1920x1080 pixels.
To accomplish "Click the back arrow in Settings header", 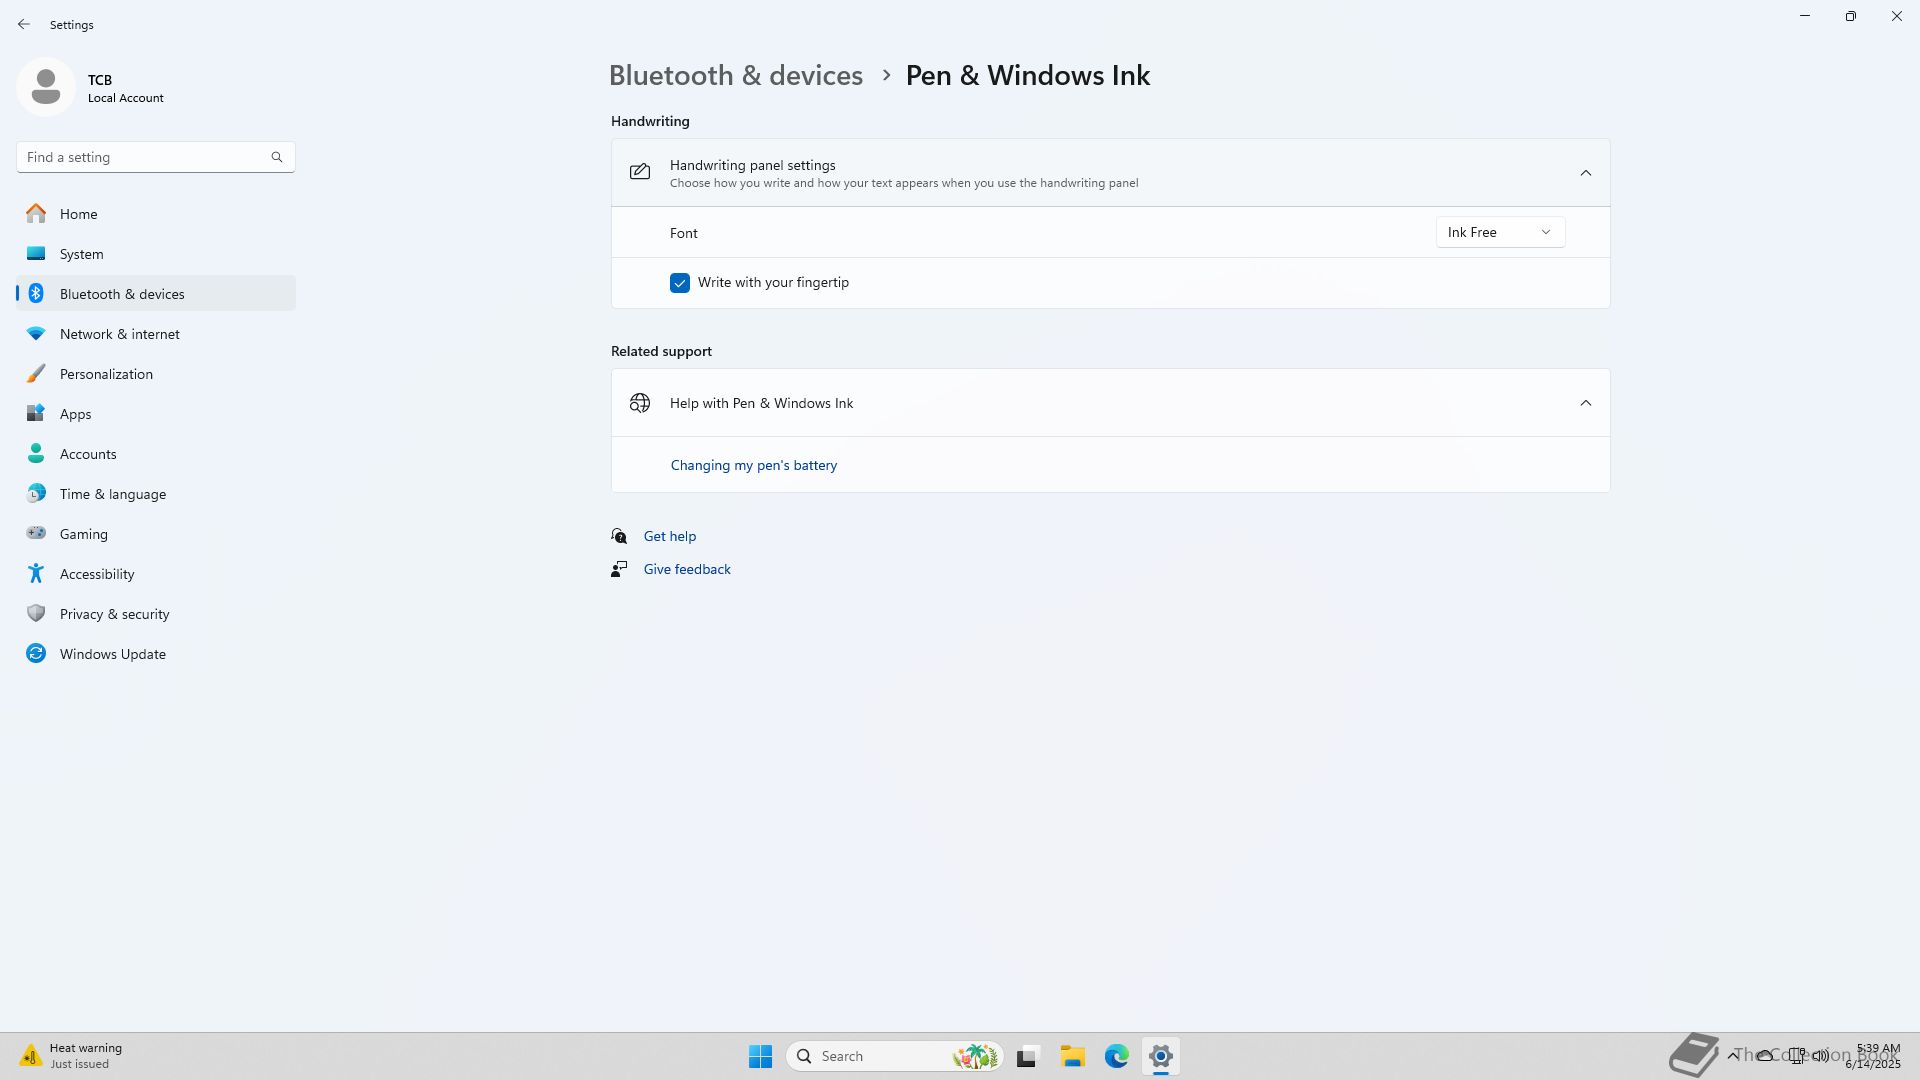I will (24, 24).
